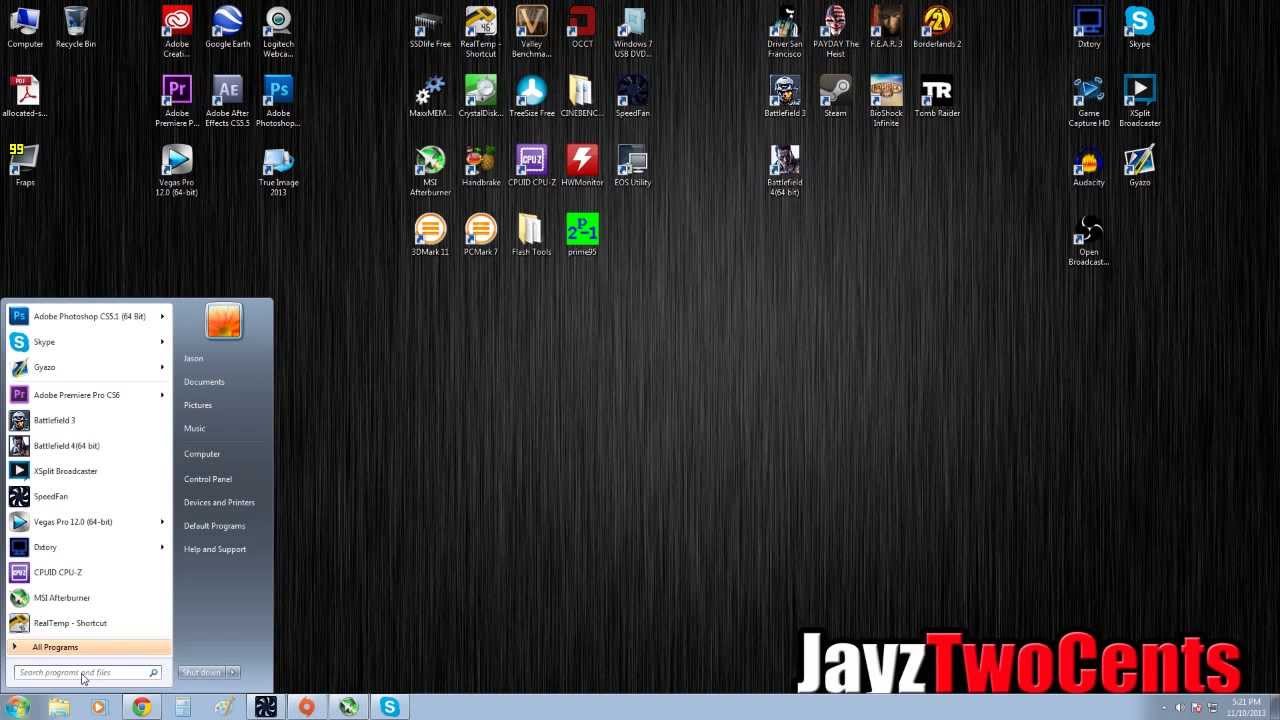Launch RealTemp - Shortcut from Start menu

88,623
